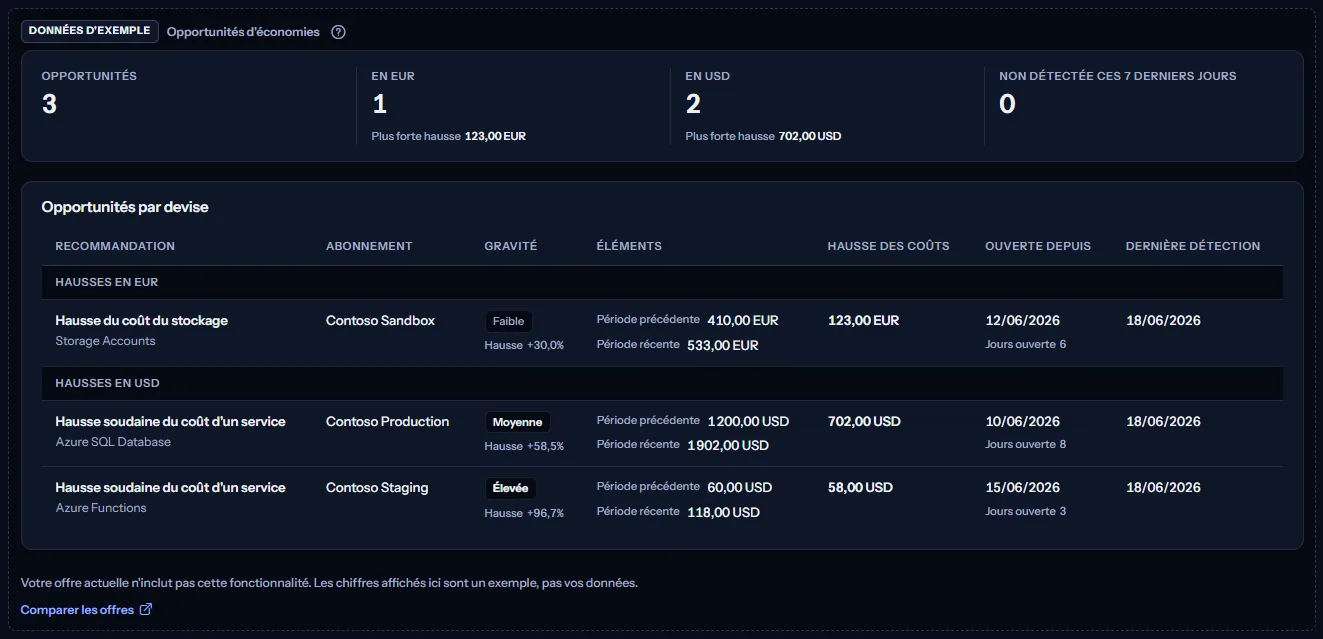1323x639 pixels.
Task: Click the NON DÉTECTÉE CES 7 DERNIERS JOURS label
Action: (1118, 76)
